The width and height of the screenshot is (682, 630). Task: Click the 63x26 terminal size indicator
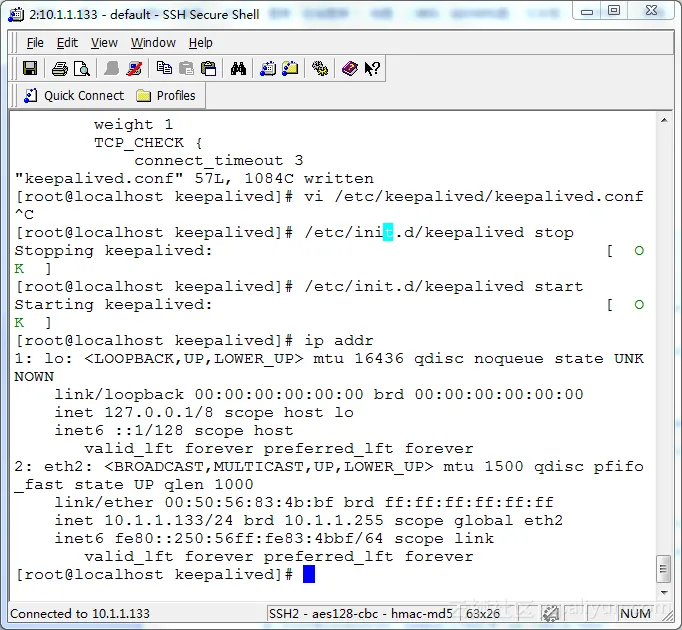[x=483, y=613]
